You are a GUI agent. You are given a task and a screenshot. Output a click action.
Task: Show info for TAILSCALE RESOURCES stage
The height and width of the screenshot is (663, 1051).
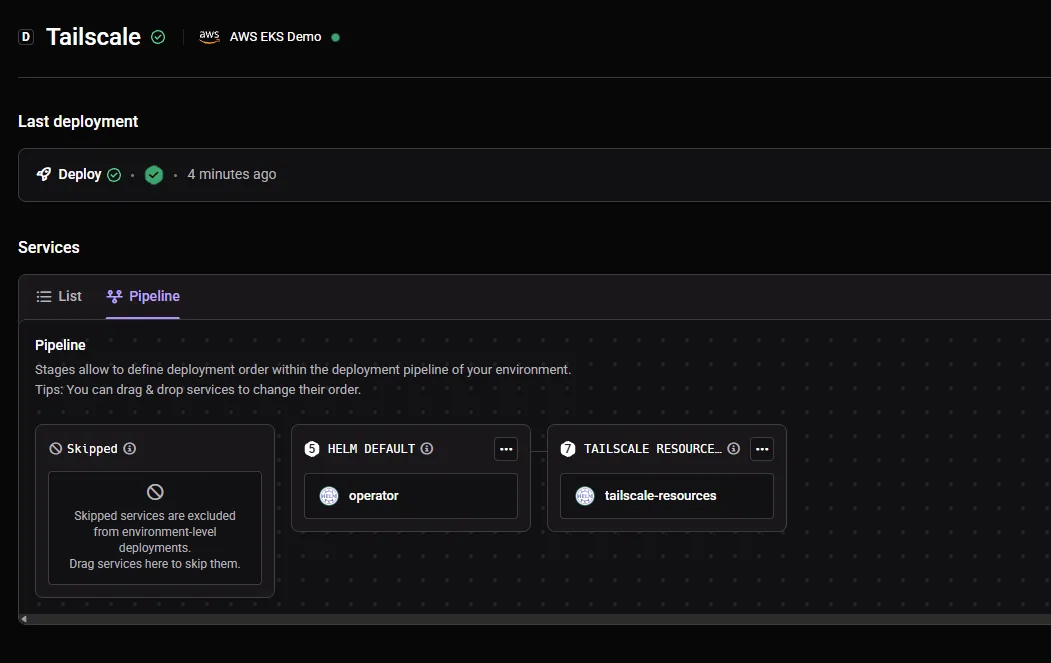click(x=734, y=448)
